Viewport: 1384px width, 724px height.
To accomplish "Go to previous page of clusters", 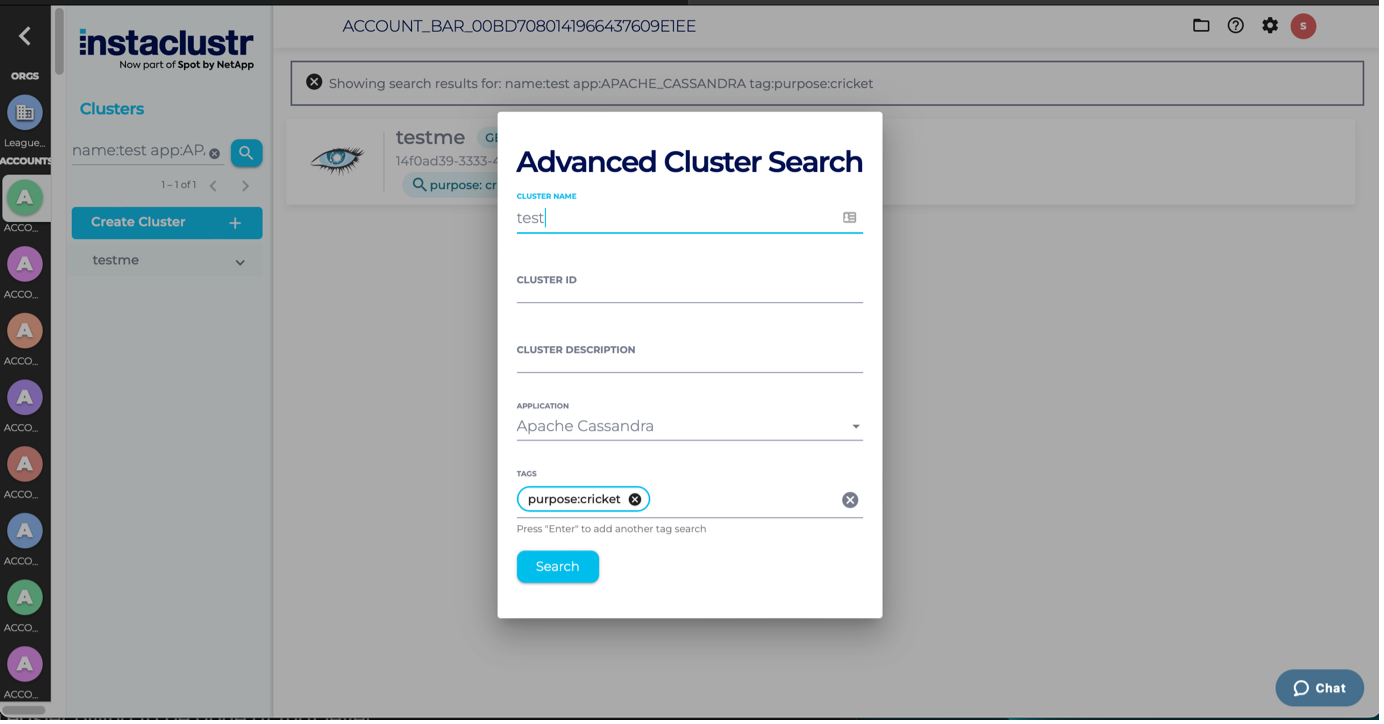I will (214, 186).
